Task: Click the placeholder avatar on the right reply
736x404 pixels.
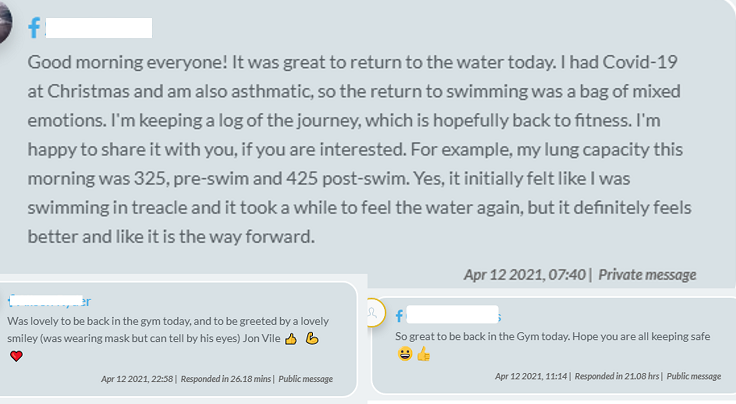Action: [x=374, y=313]
